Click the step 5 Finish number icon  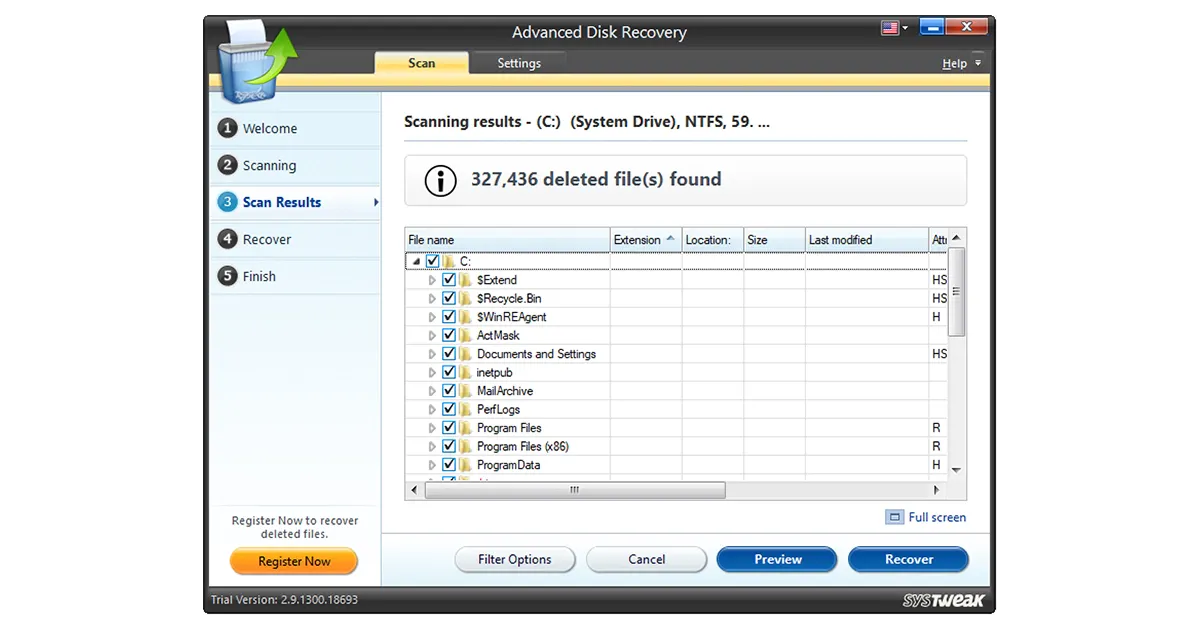pos(228,276)
